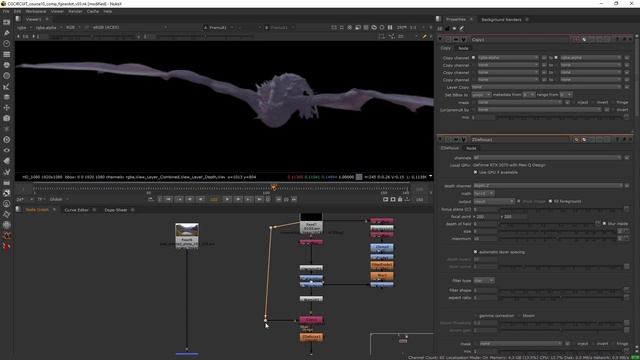
Task: Click the ZDefocus1 panel float/pin icon
Action: point(624,140)
